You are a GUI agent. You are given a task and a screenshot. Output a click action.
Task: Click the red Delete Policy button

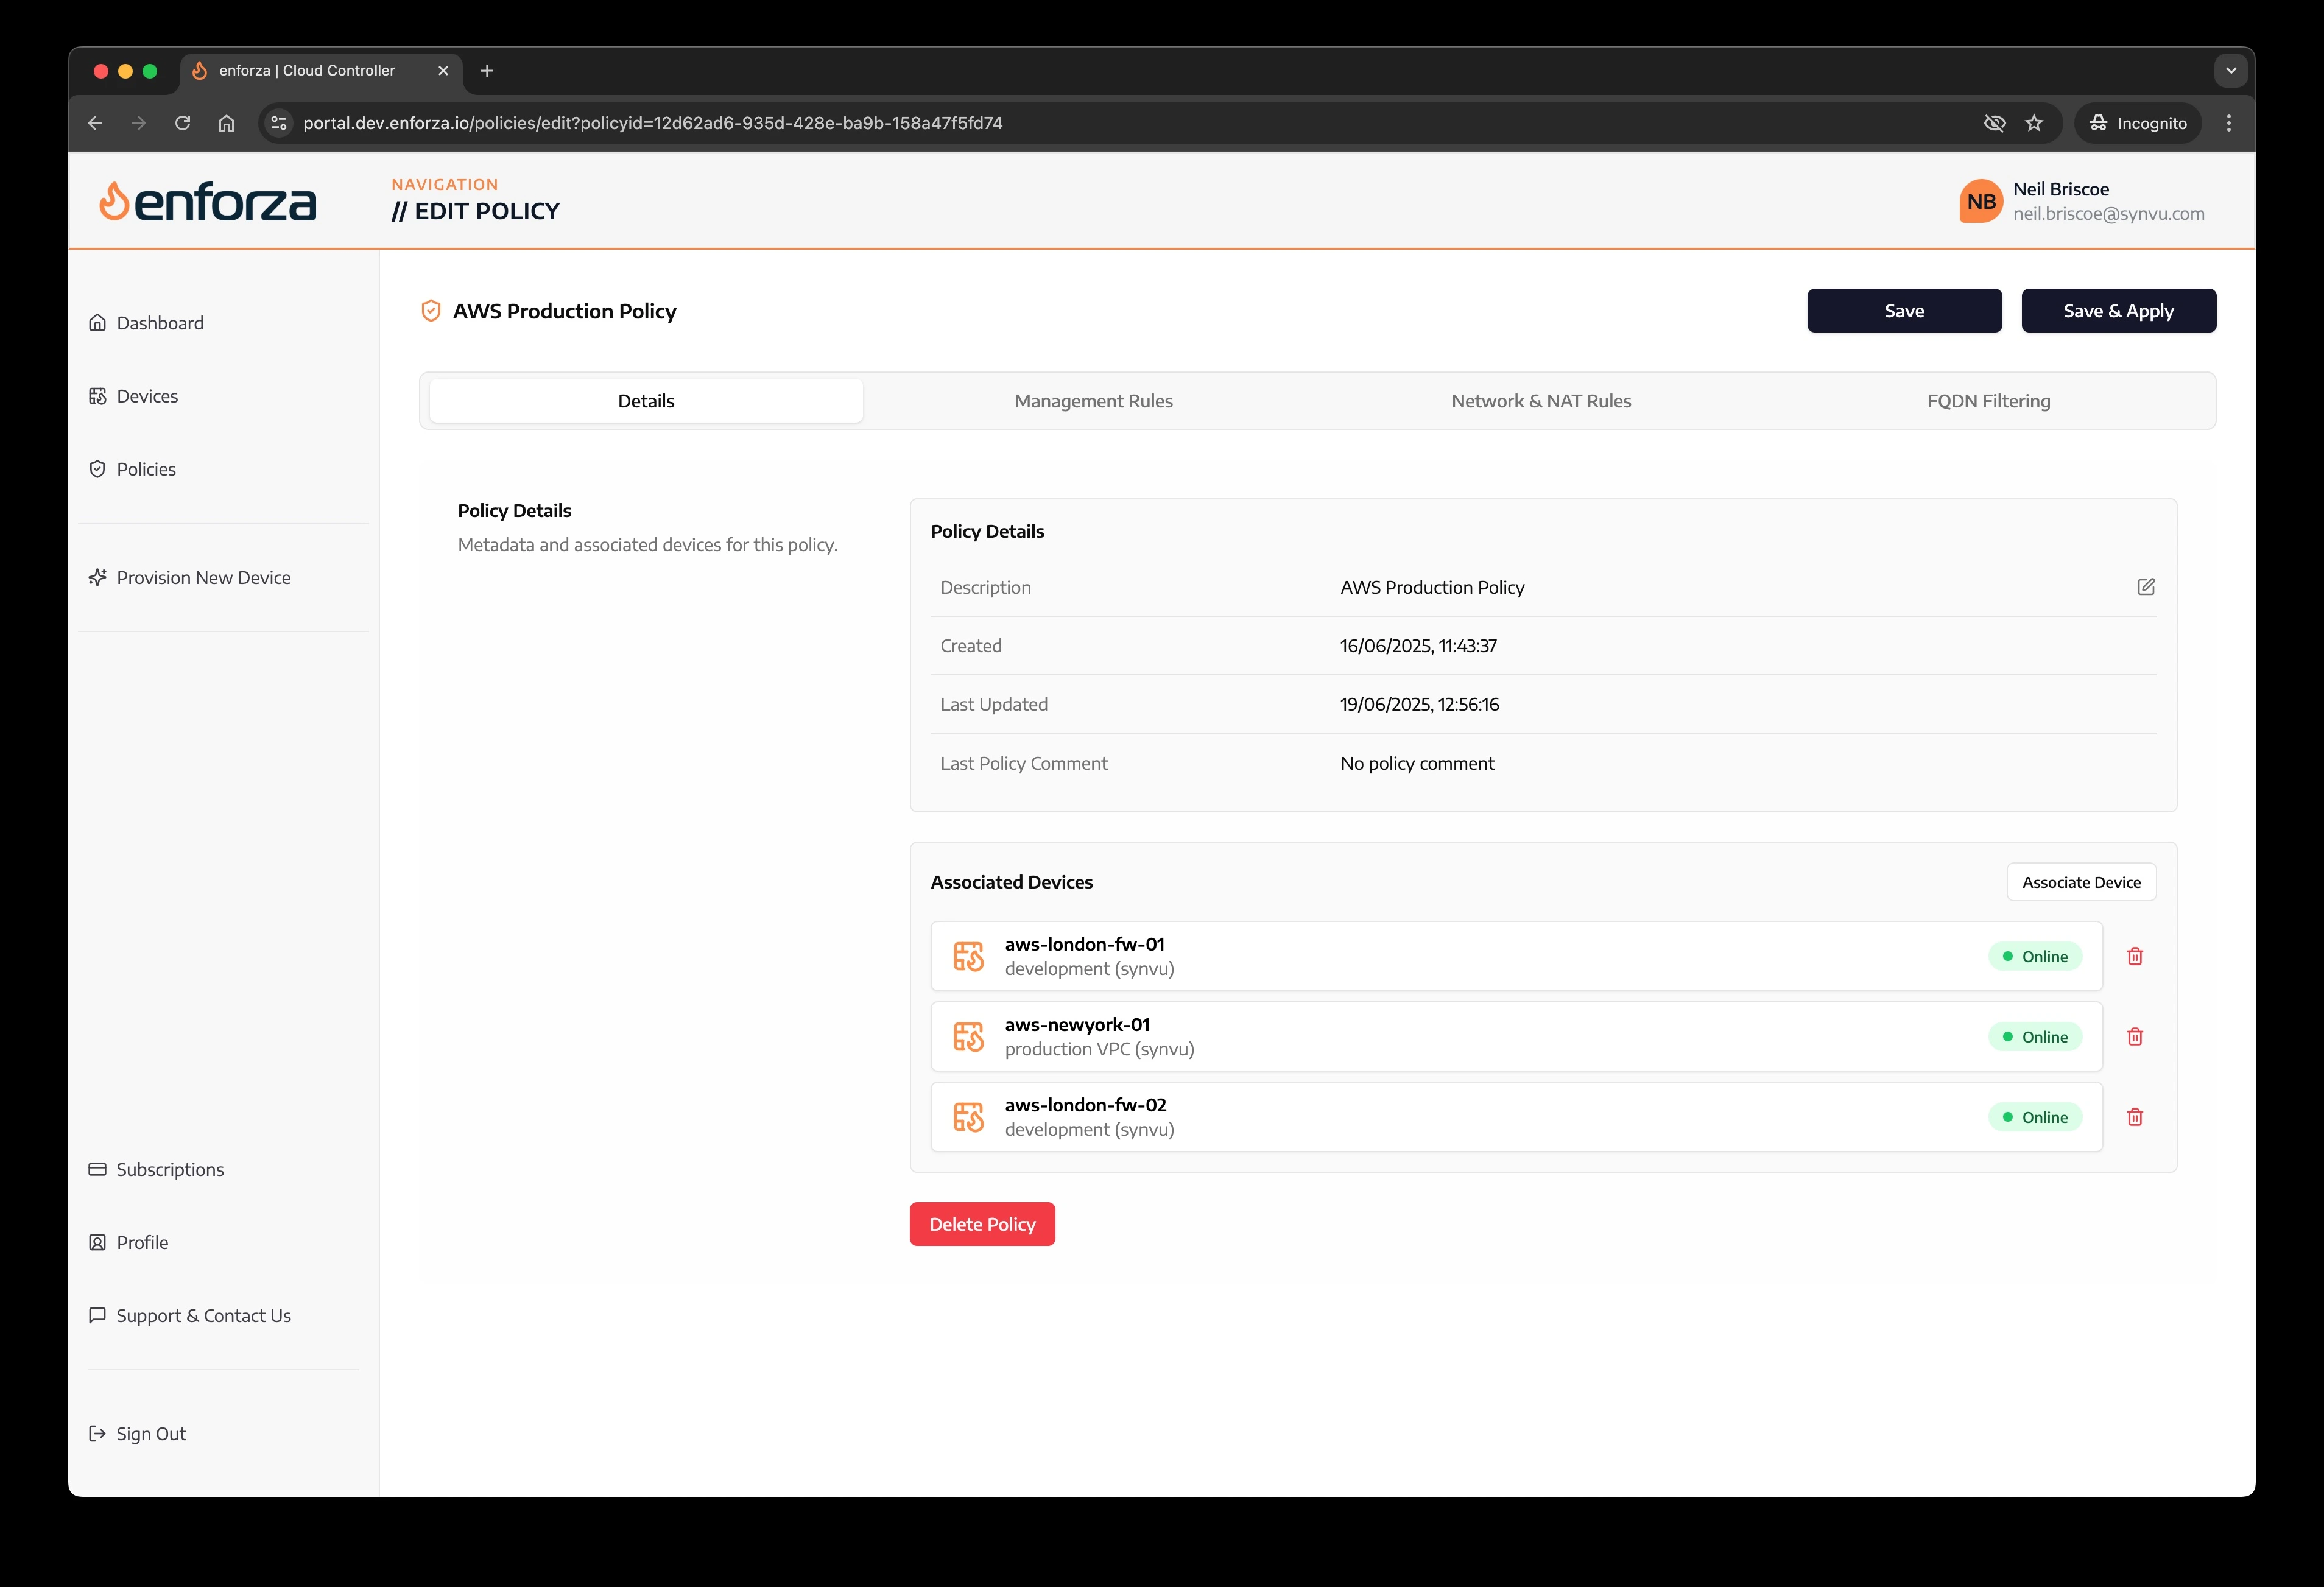click(982, 1224)
